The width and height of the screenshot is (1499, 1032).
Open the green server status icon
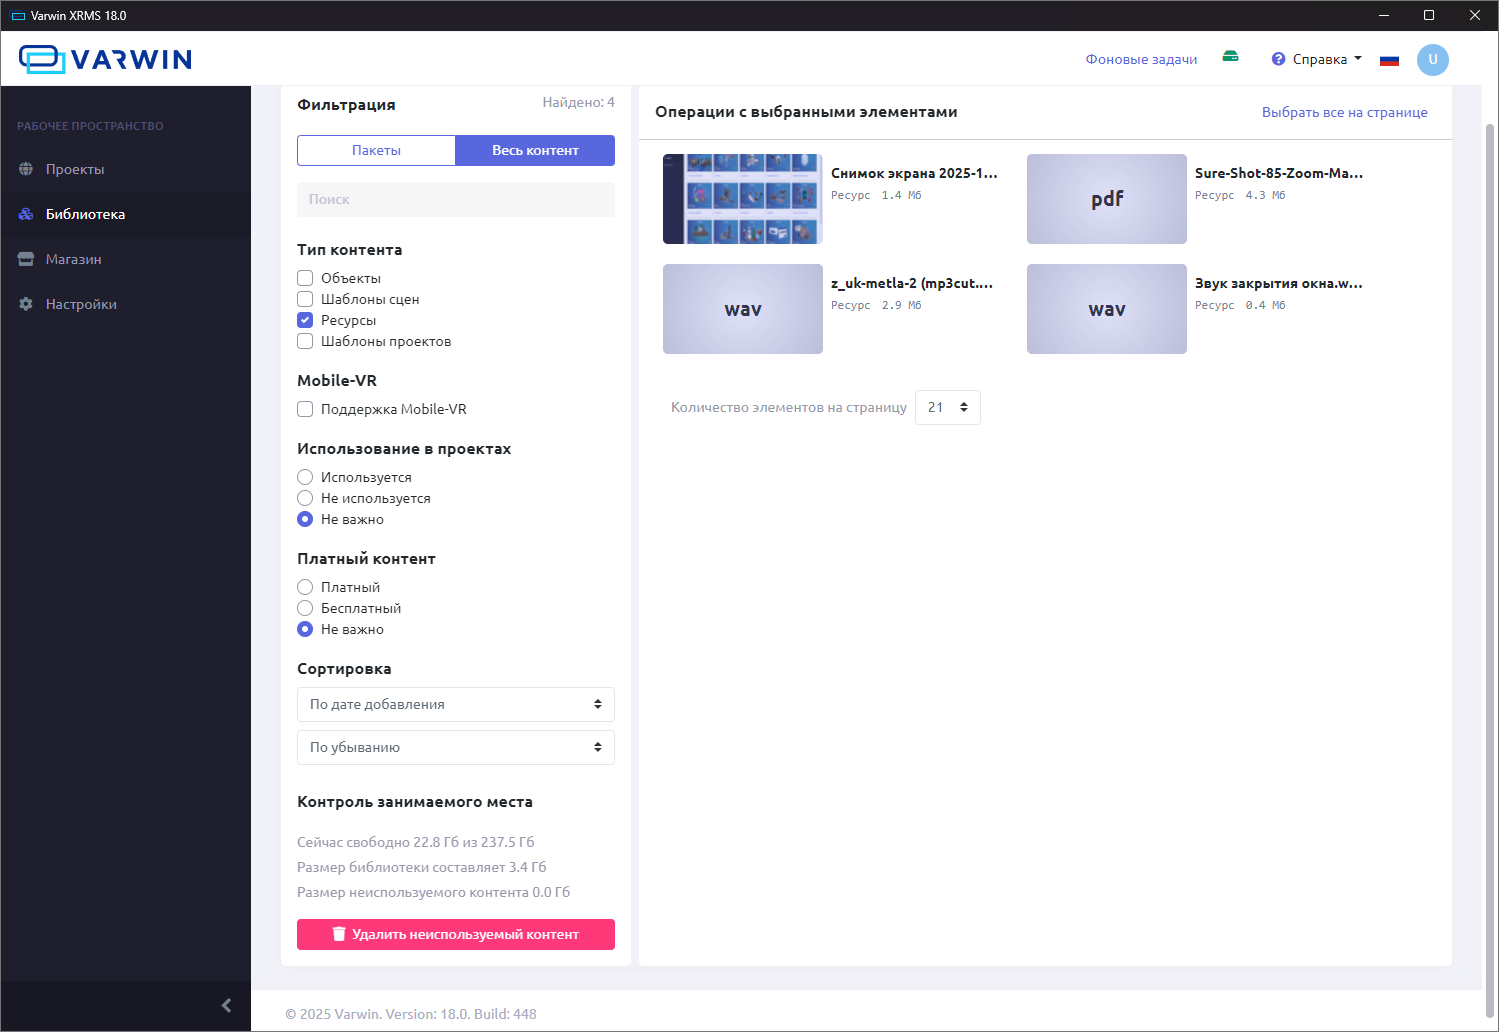coord(1230,57)
